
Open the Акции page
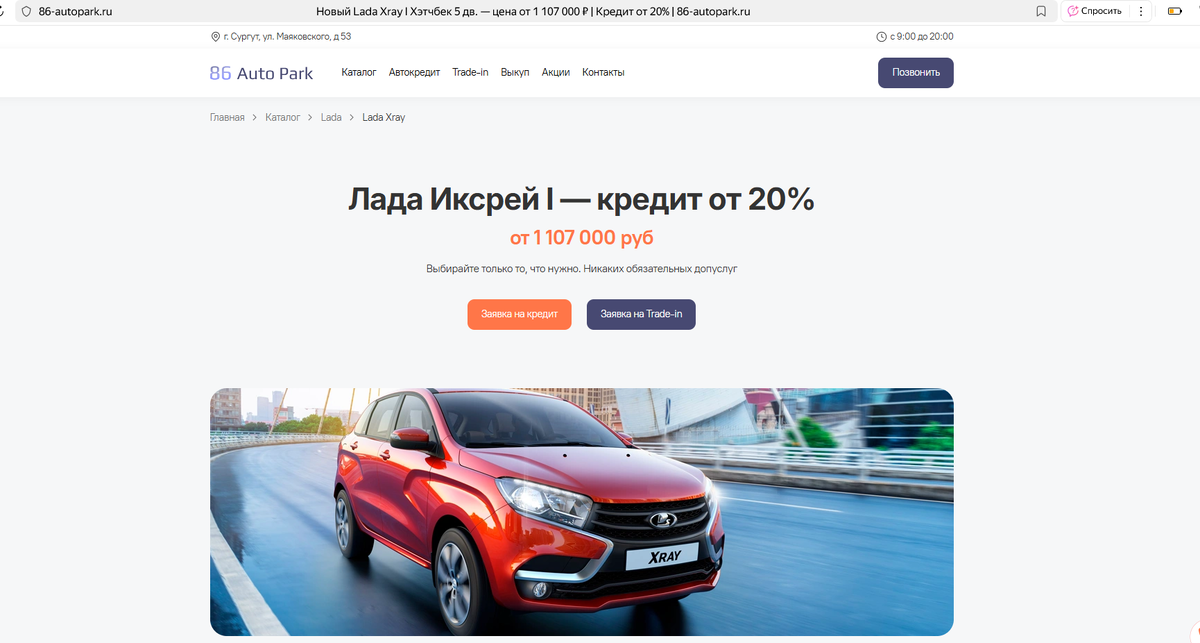point(556,72)
